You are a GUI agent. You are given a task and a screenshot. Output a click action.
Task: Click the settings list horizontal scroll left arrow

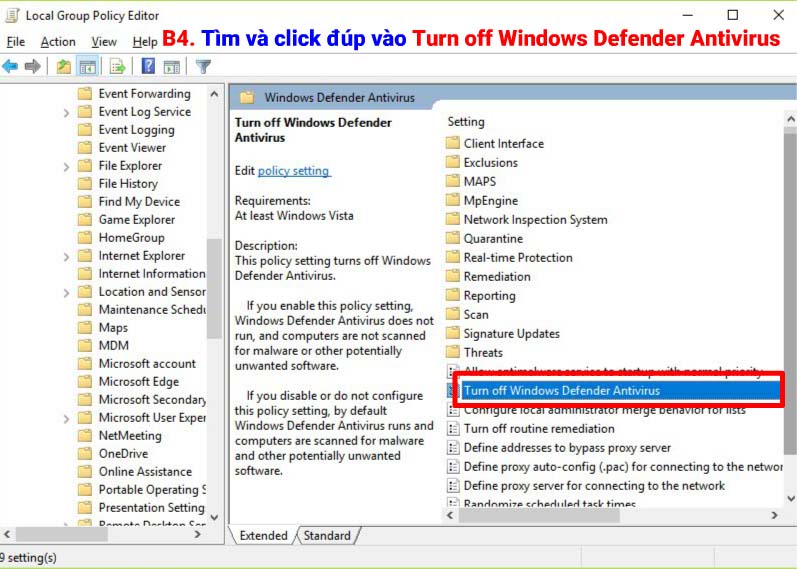pyautogui.click(x=450, y=515)
